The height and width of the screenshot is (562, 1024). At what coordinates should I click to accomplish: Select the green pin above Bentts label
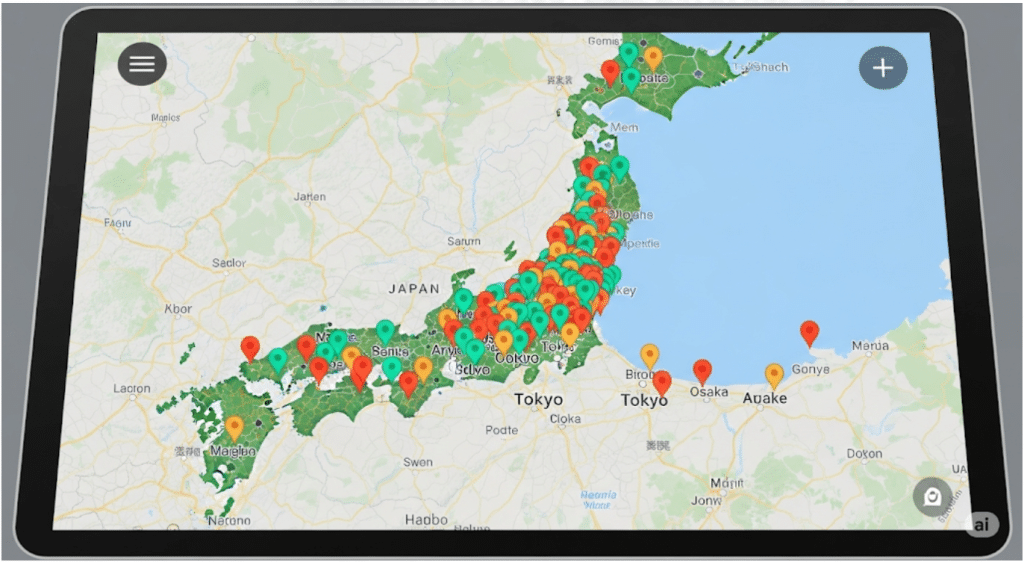point(385,330)
